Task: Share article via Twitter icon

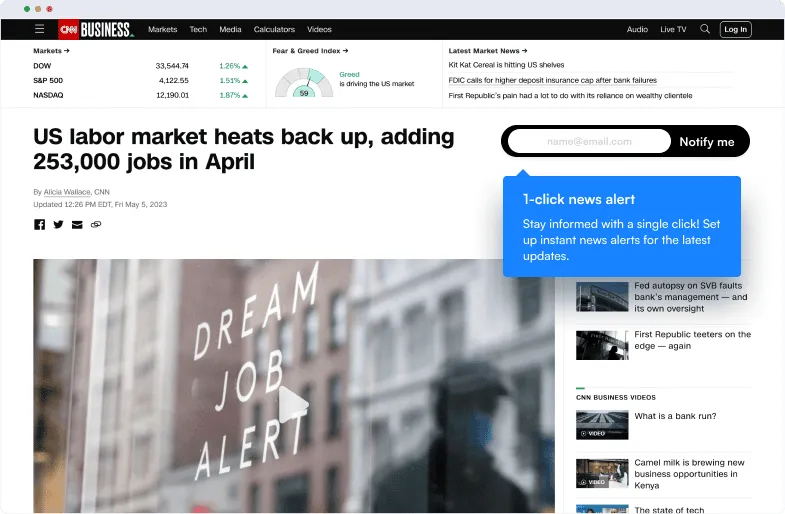Action: click(x=59, y=224)
